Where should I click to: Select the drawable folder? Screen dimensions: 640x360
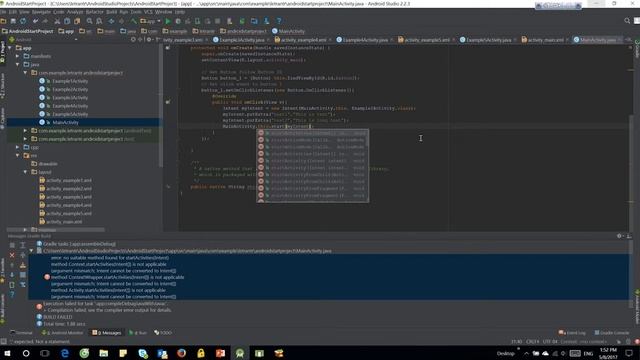(48, 164)
